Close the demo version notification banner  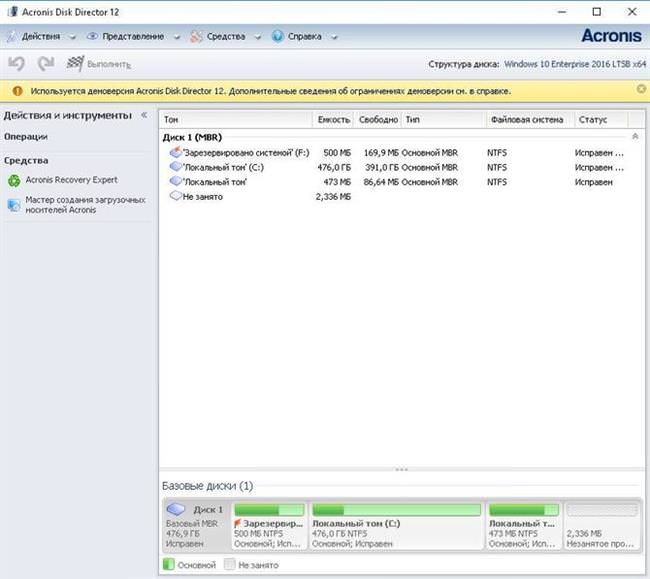click(641, 89)
